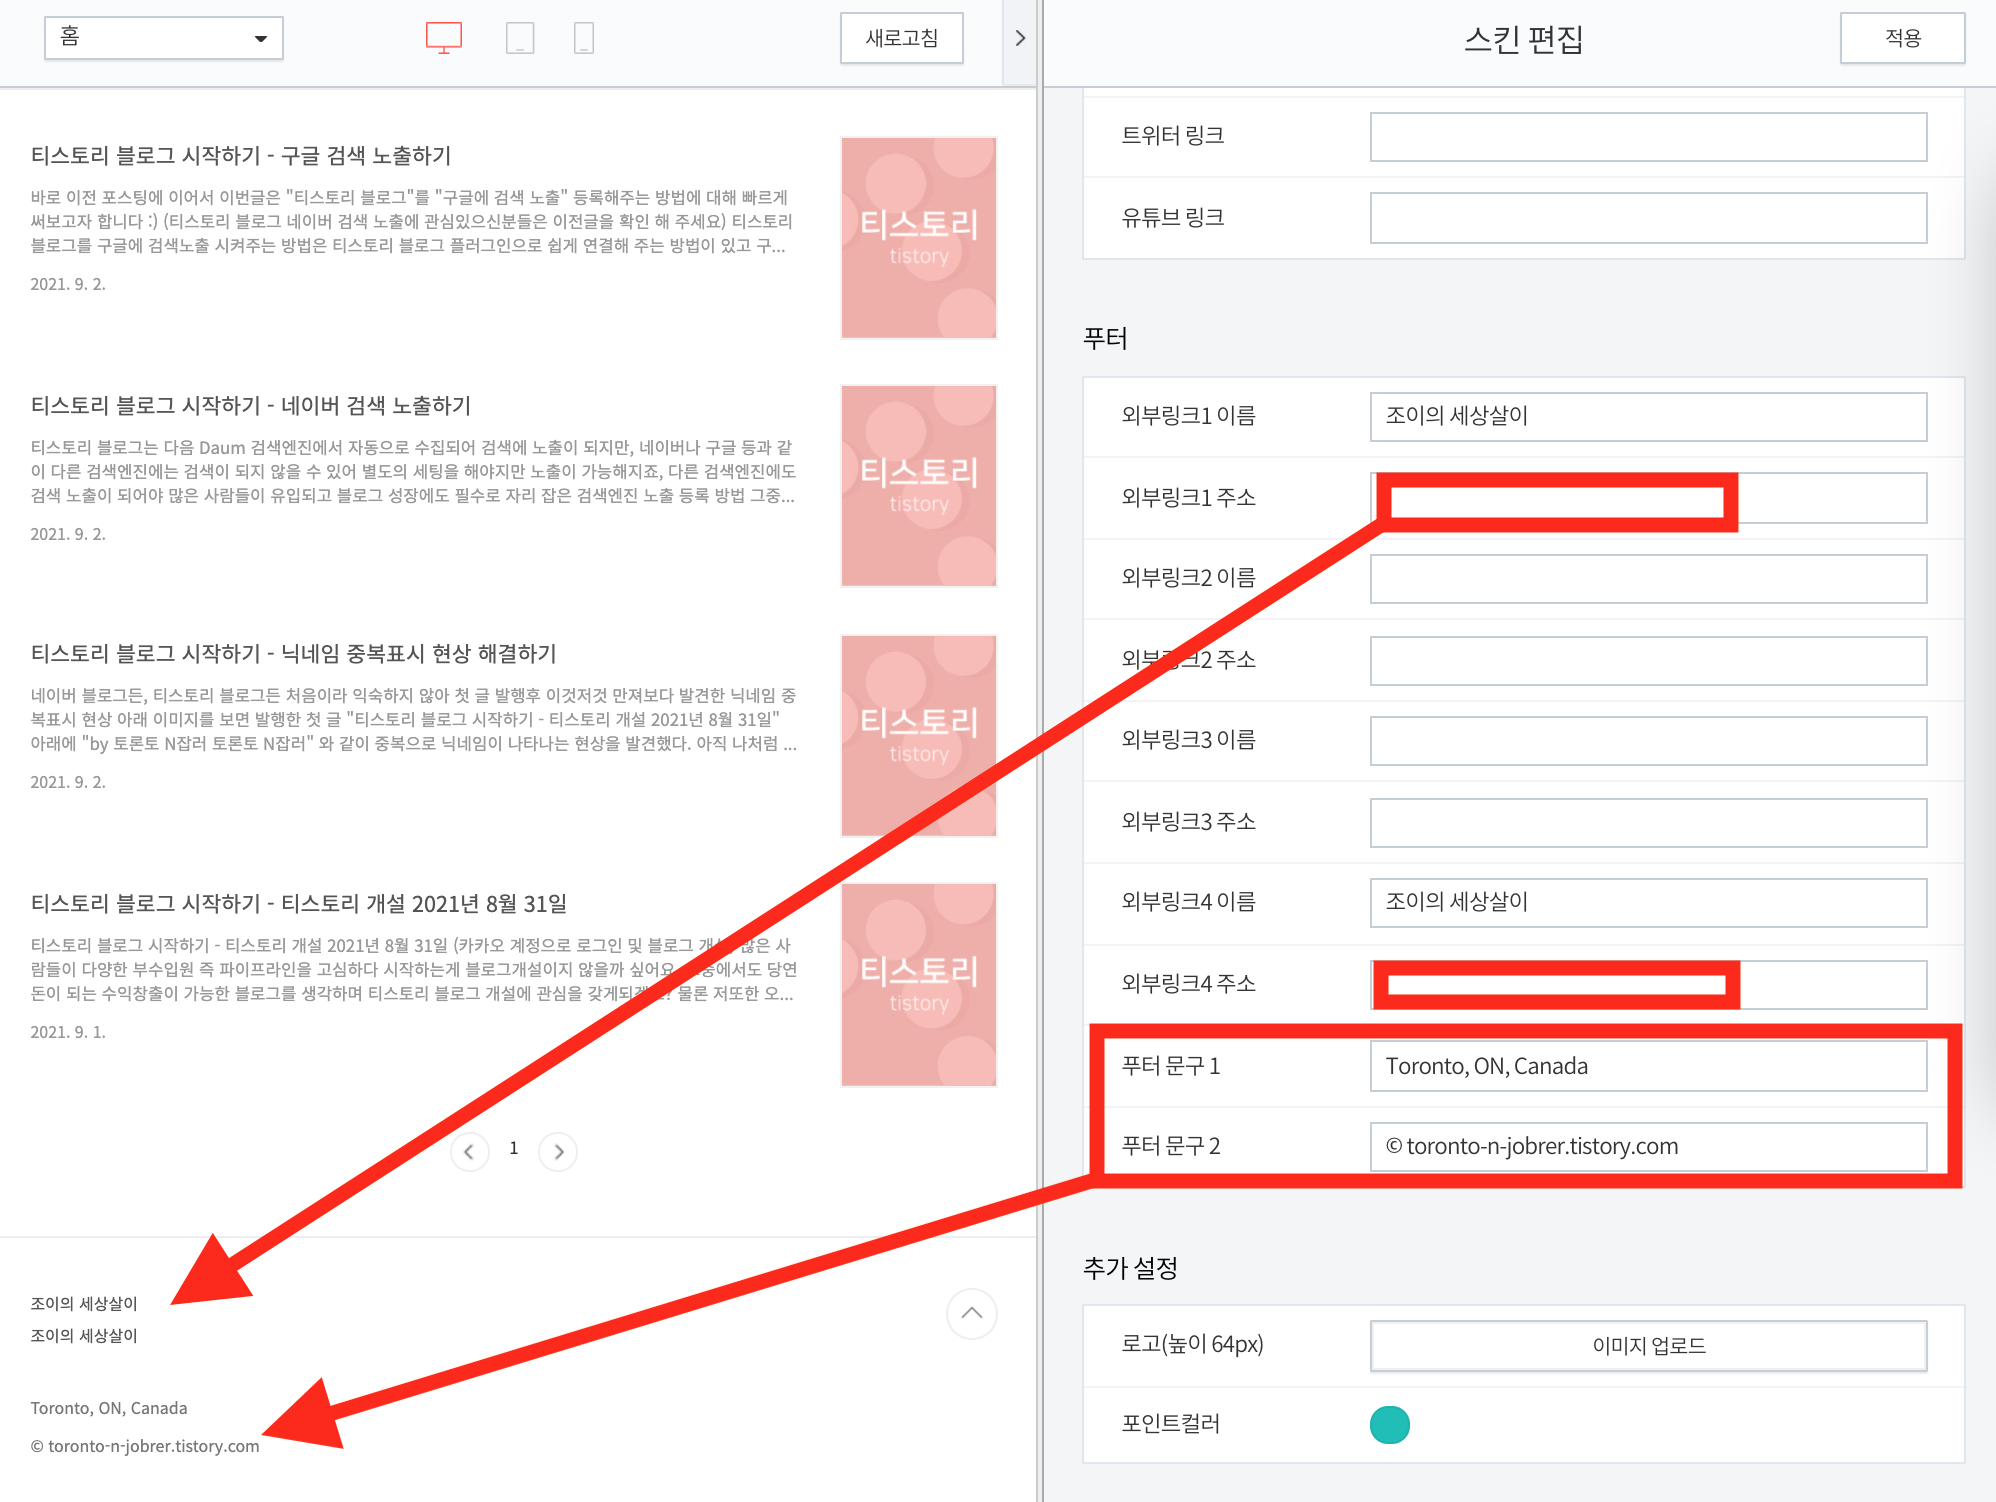This screenshot has height=1502, width=1996.
Task: Open the 홈 page selector dropdown
Action: 164,38
